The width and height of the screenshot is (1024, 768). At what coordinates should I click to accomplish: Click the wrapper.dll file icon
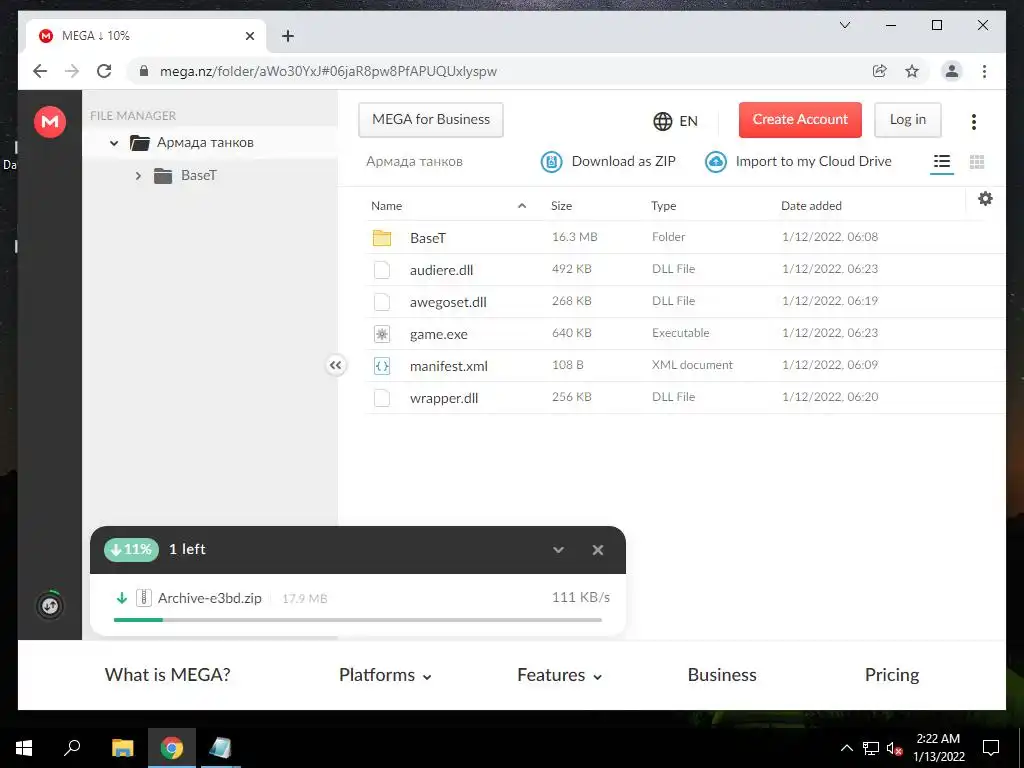(x=382, y=398)
